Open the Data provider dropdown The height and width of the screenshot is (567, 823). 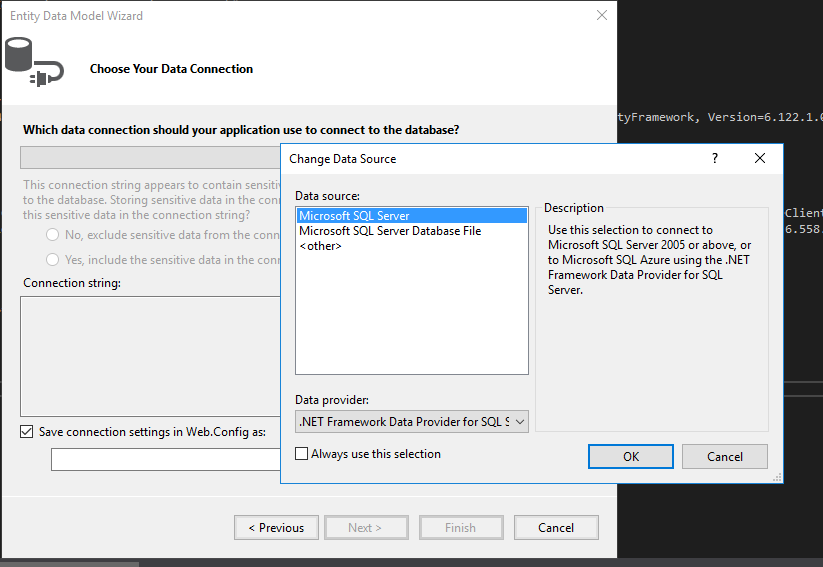(x=412, y=422)
